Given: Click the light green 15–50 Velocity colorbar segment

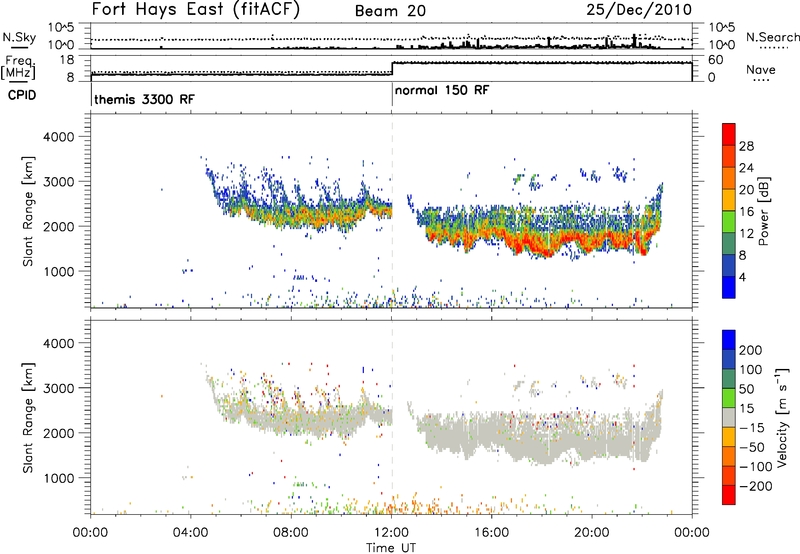Looking at the screenshot, I should pos(729,398).
